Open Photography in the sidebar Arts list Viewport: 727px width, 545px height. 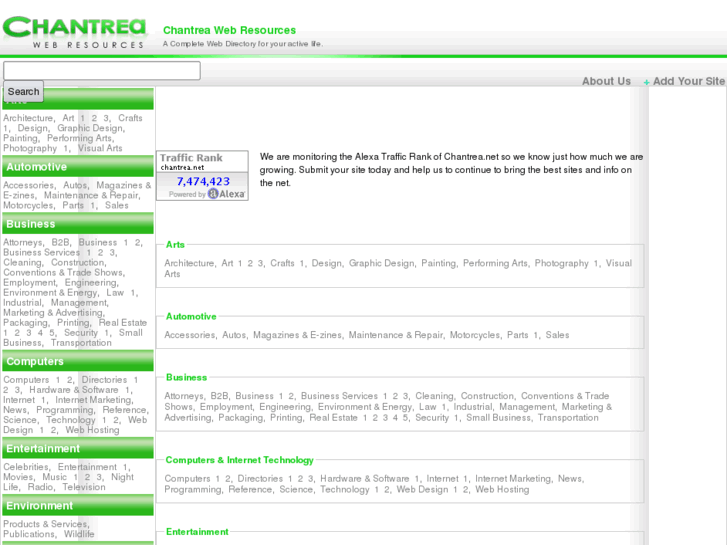click(x=30, y=148)
